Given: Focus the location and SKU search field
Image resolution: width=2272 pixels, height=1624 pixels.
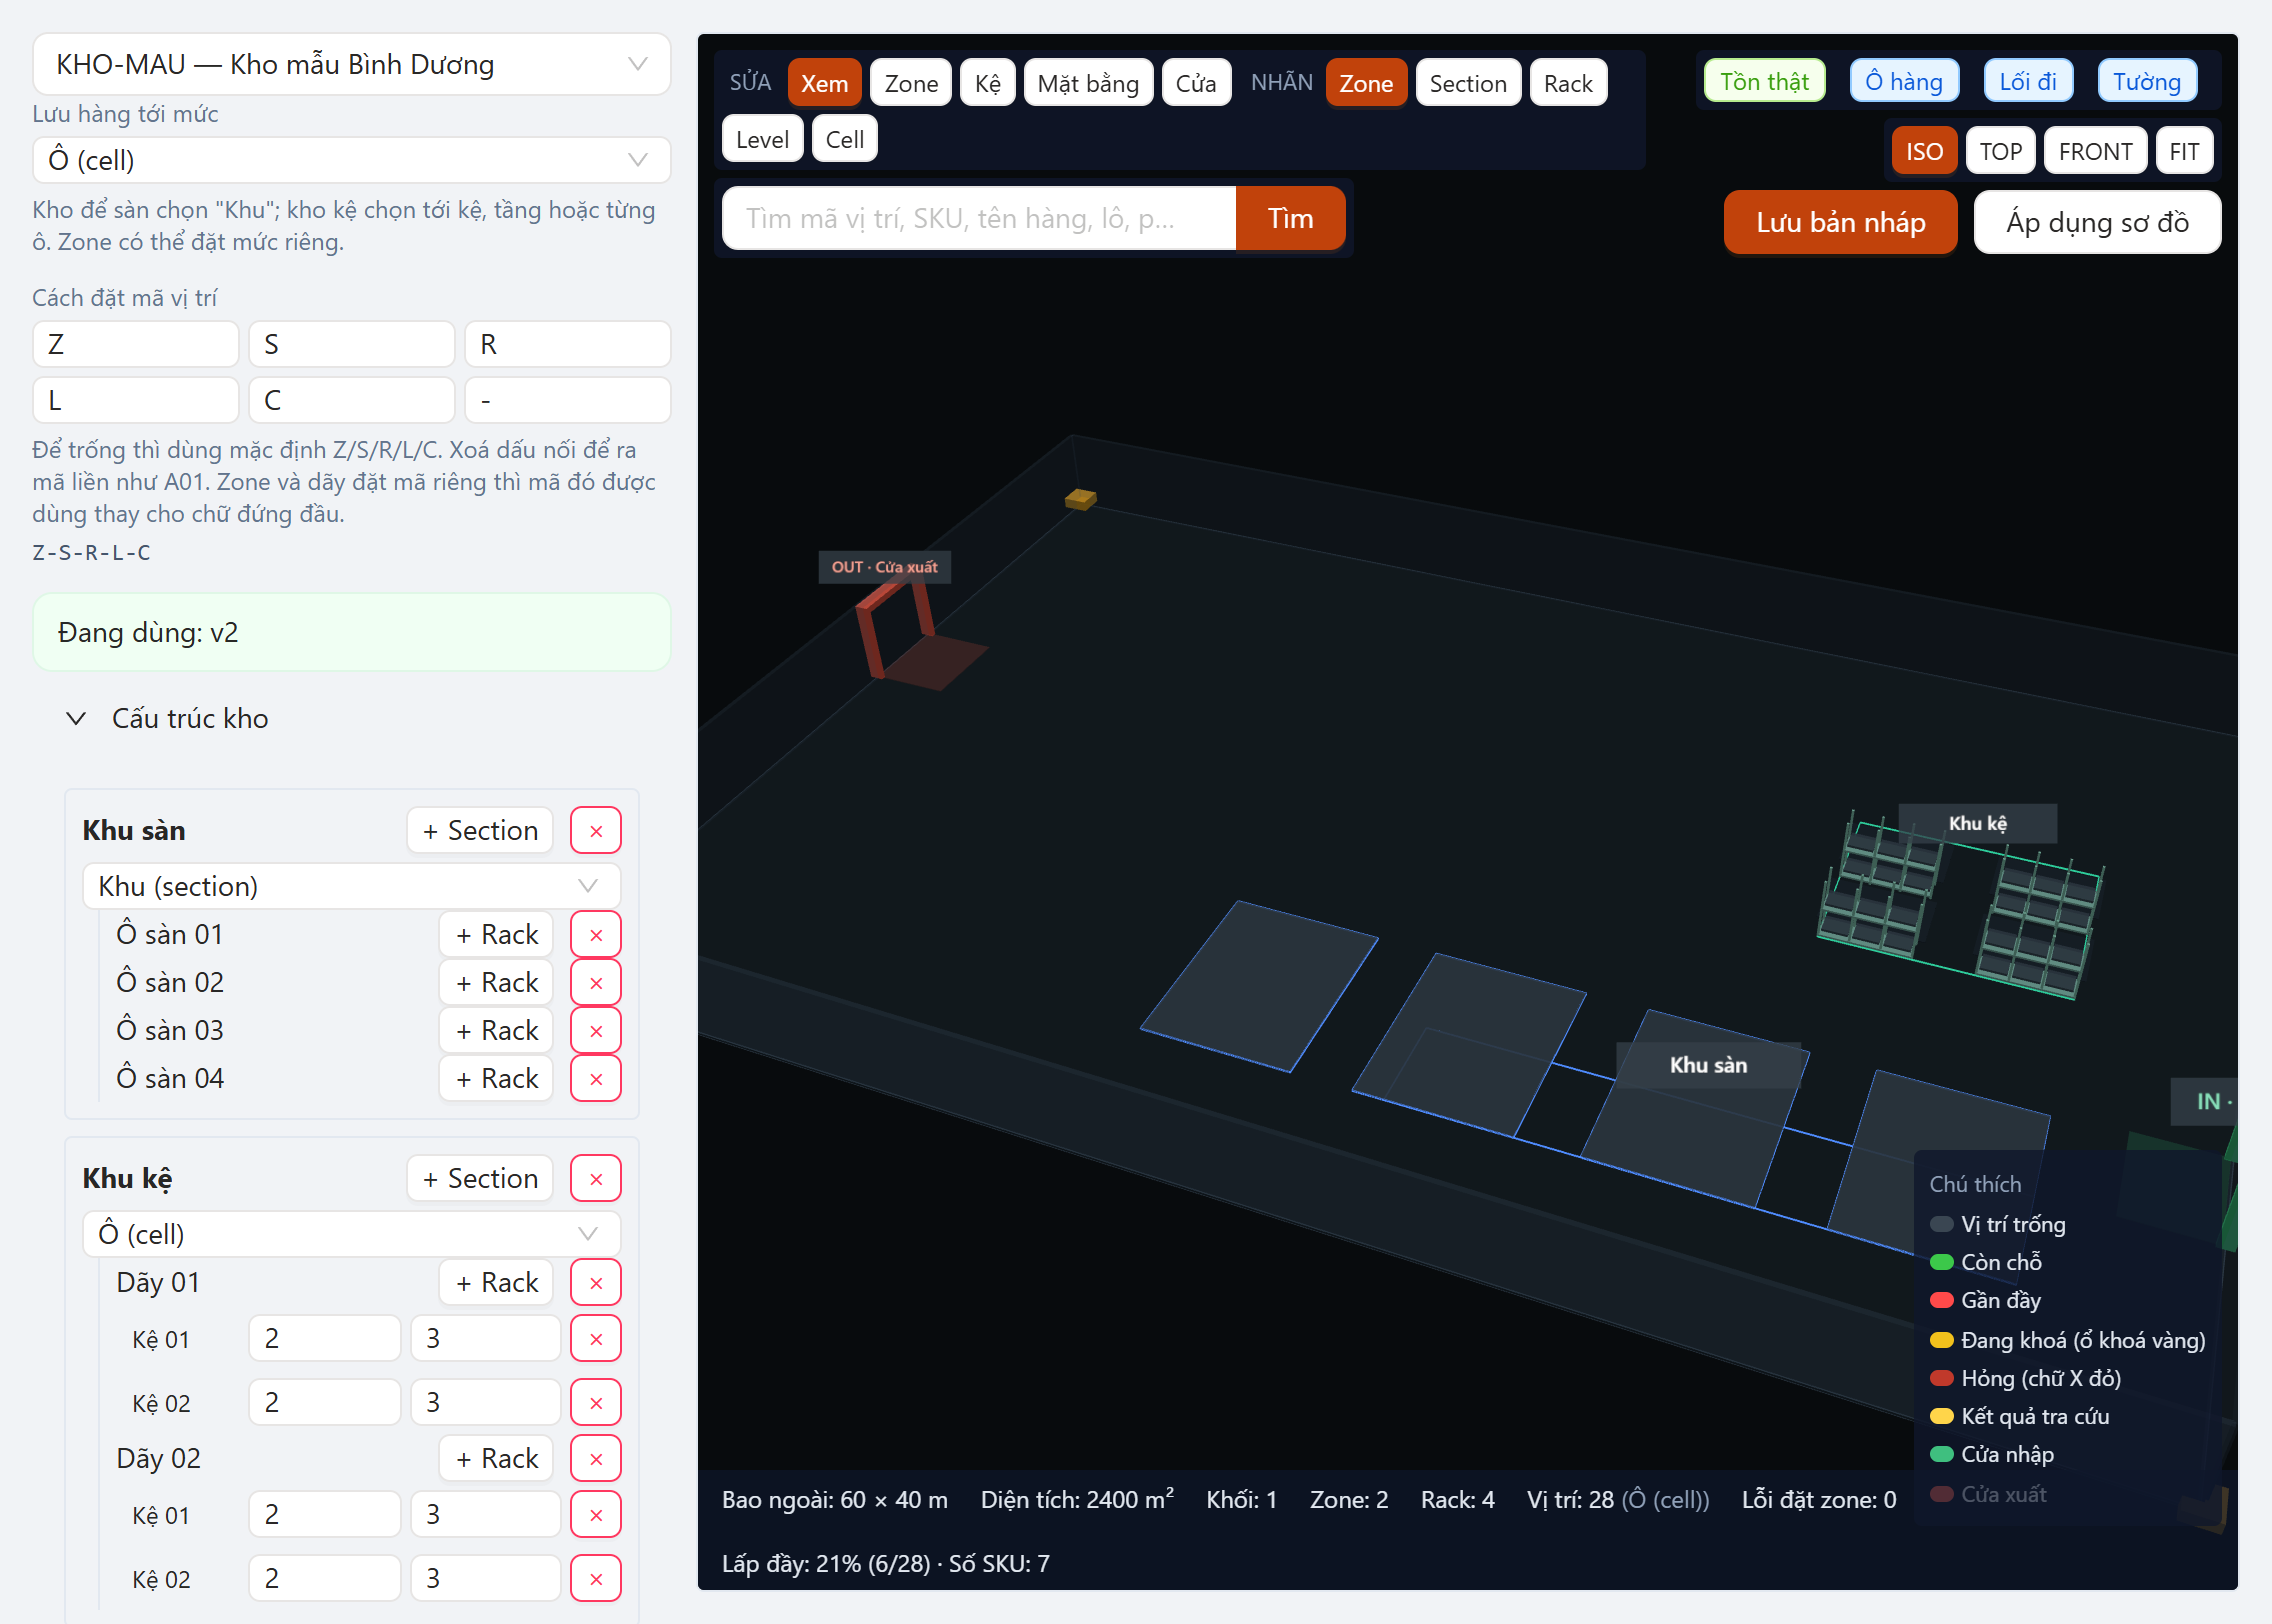Looking at the screenshot, I should tap(979, 219).
